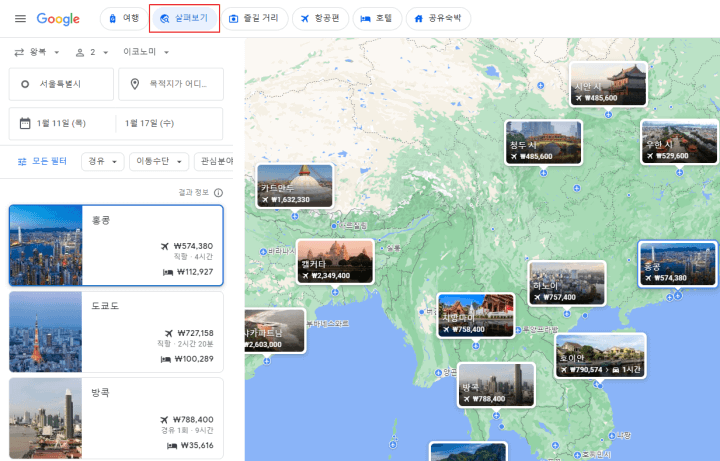This screenshot has width=720, height=461.
Task: Open the 여행 tab
Action: click(124, 18)
